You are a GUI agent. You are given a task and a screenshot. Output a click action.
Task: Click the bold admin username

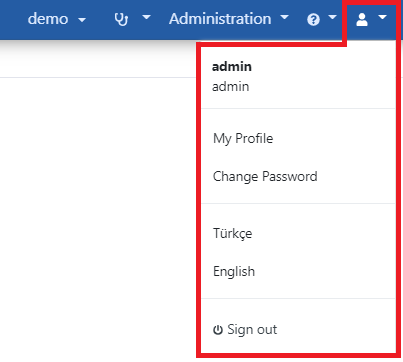(x=232, y=67)
